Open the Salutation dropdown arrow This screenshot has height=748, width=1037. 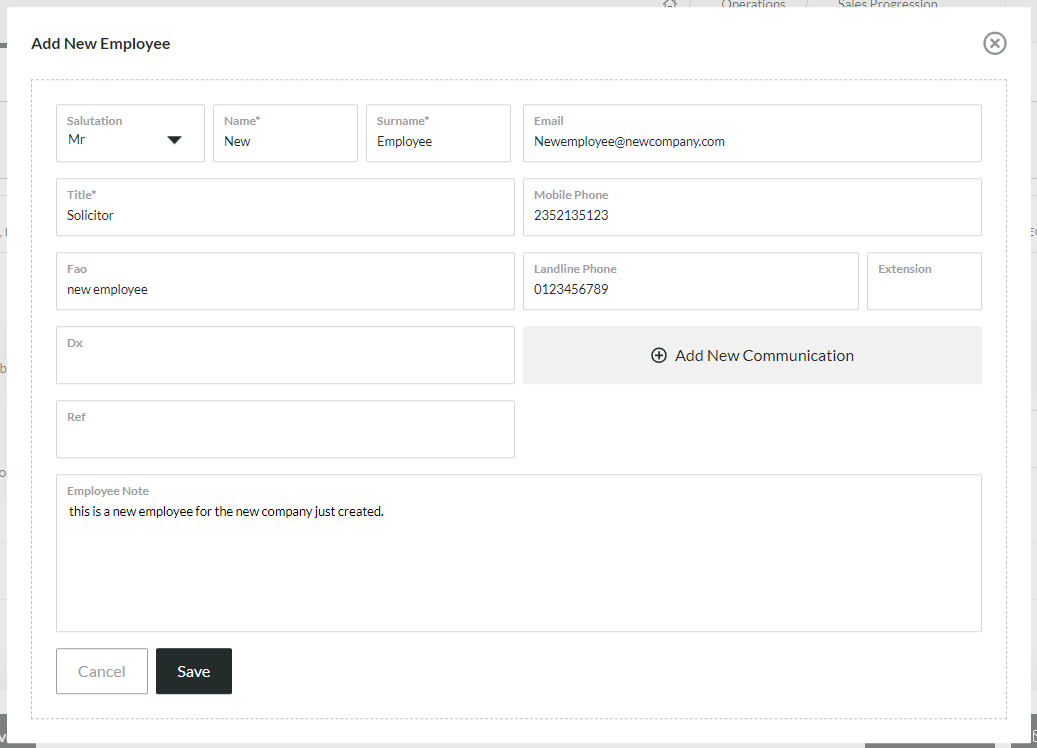[174, 140]
